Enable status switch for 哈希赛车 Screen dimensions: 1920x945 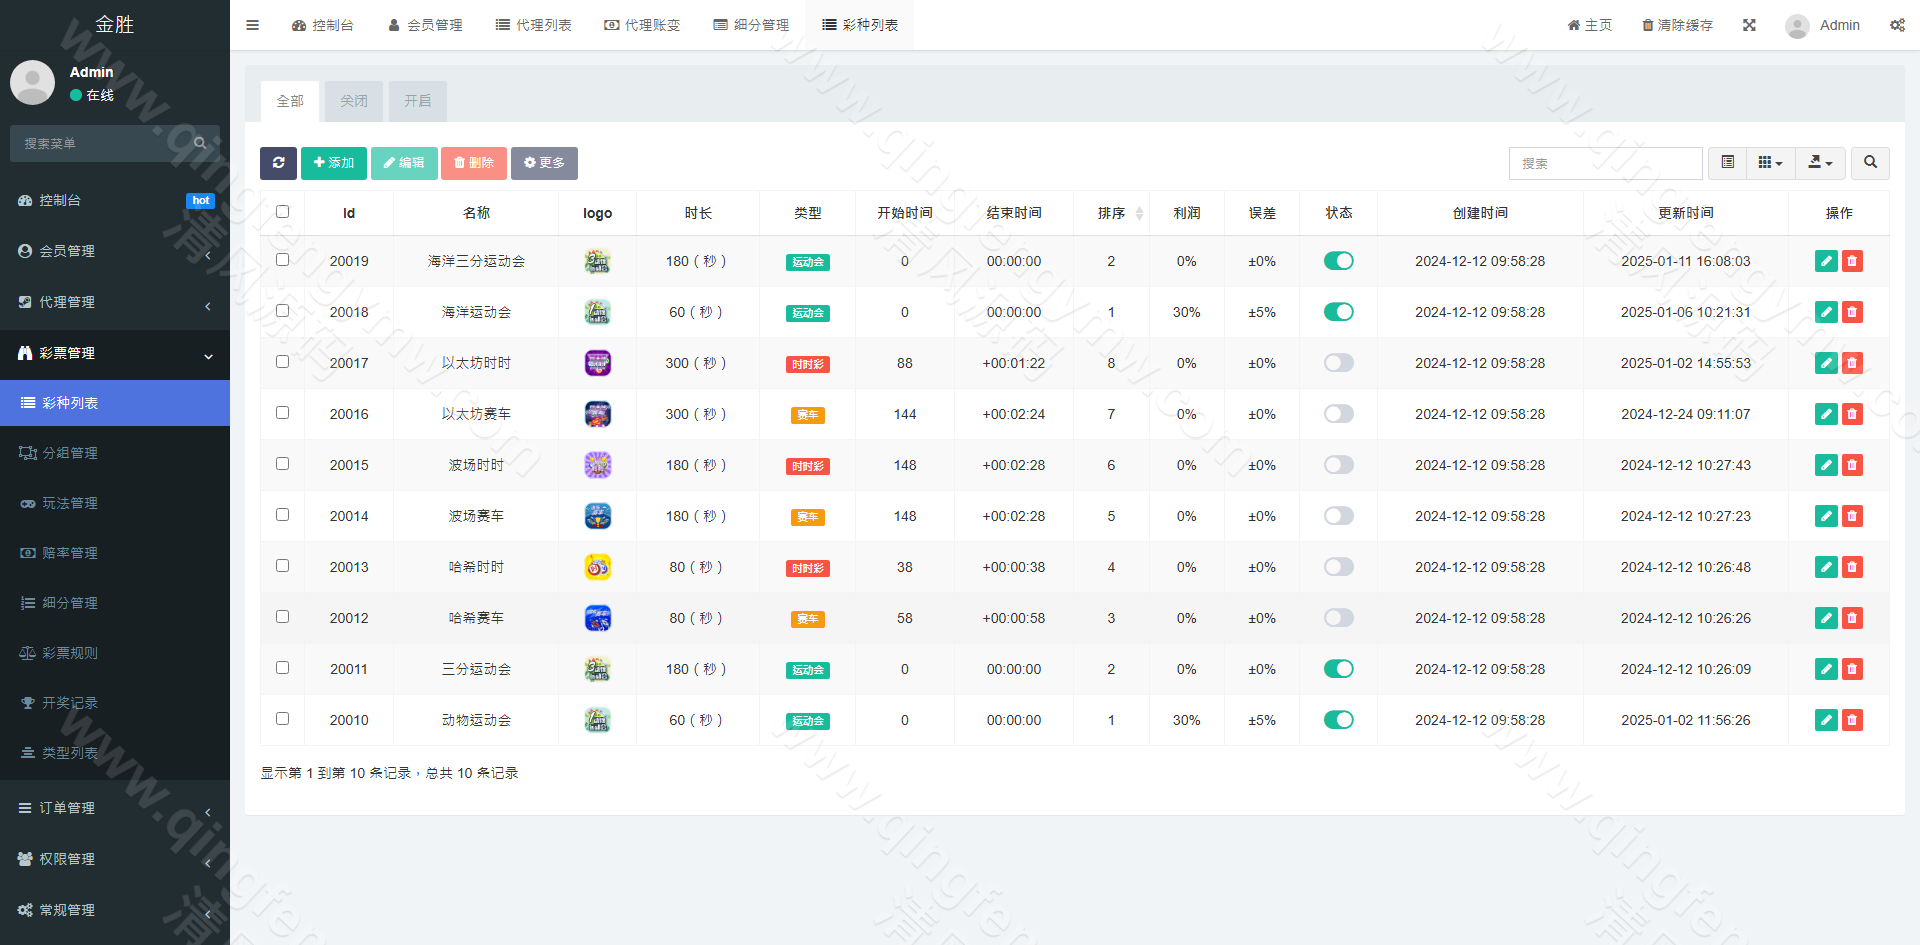tap(1338, 618)
